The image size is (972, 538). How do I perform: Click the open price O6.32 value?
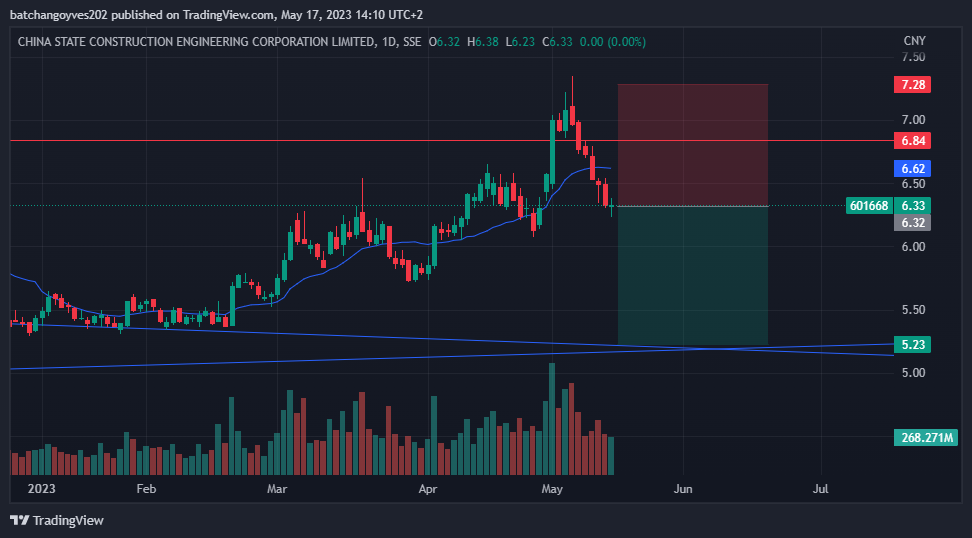(x=444, y=42)
